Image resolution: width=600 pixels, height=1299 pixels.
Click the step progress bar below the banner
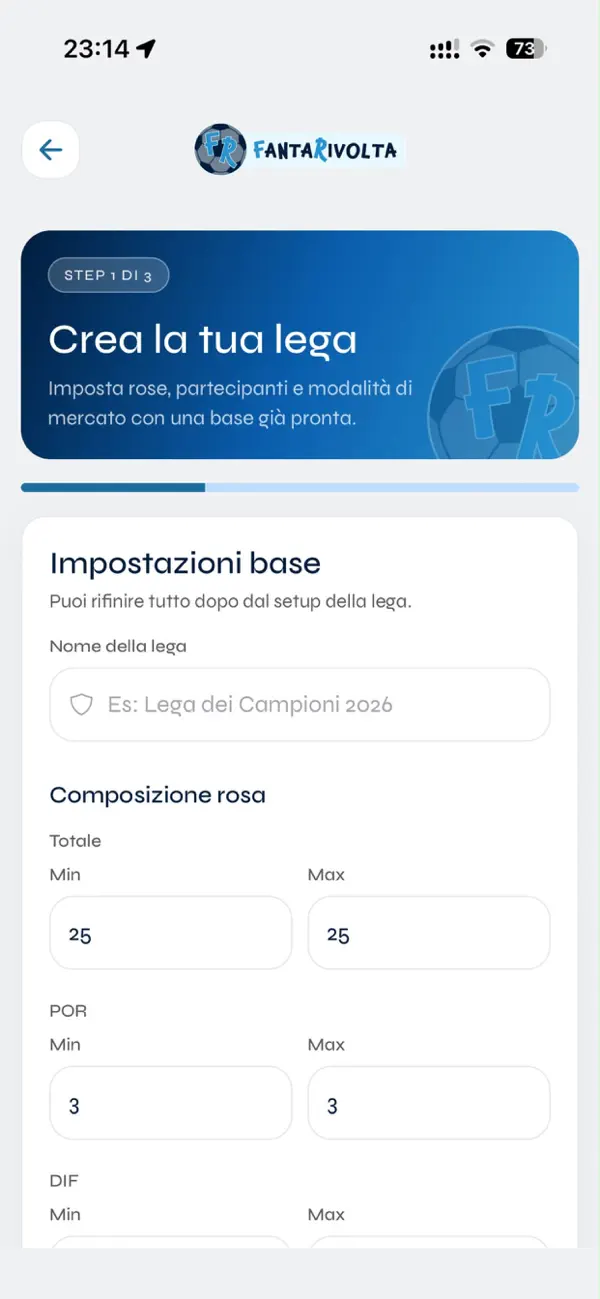click(300, 488)
